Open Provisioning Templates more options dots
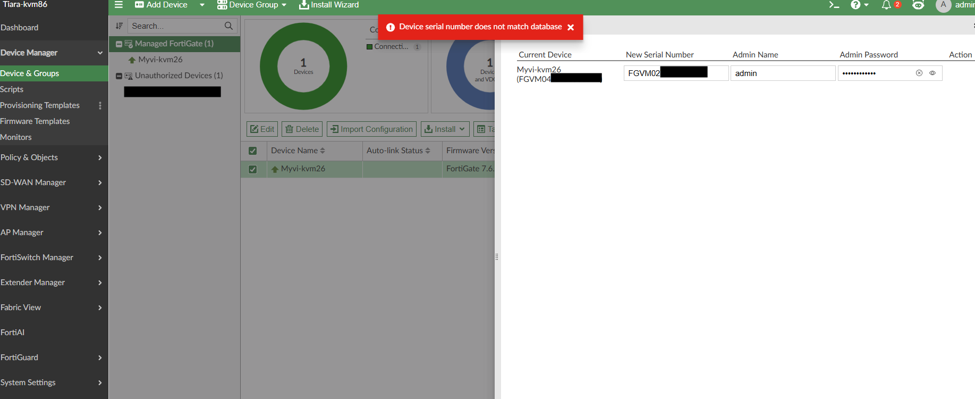The width and height of the screenshot is (975, 399). 100,106
